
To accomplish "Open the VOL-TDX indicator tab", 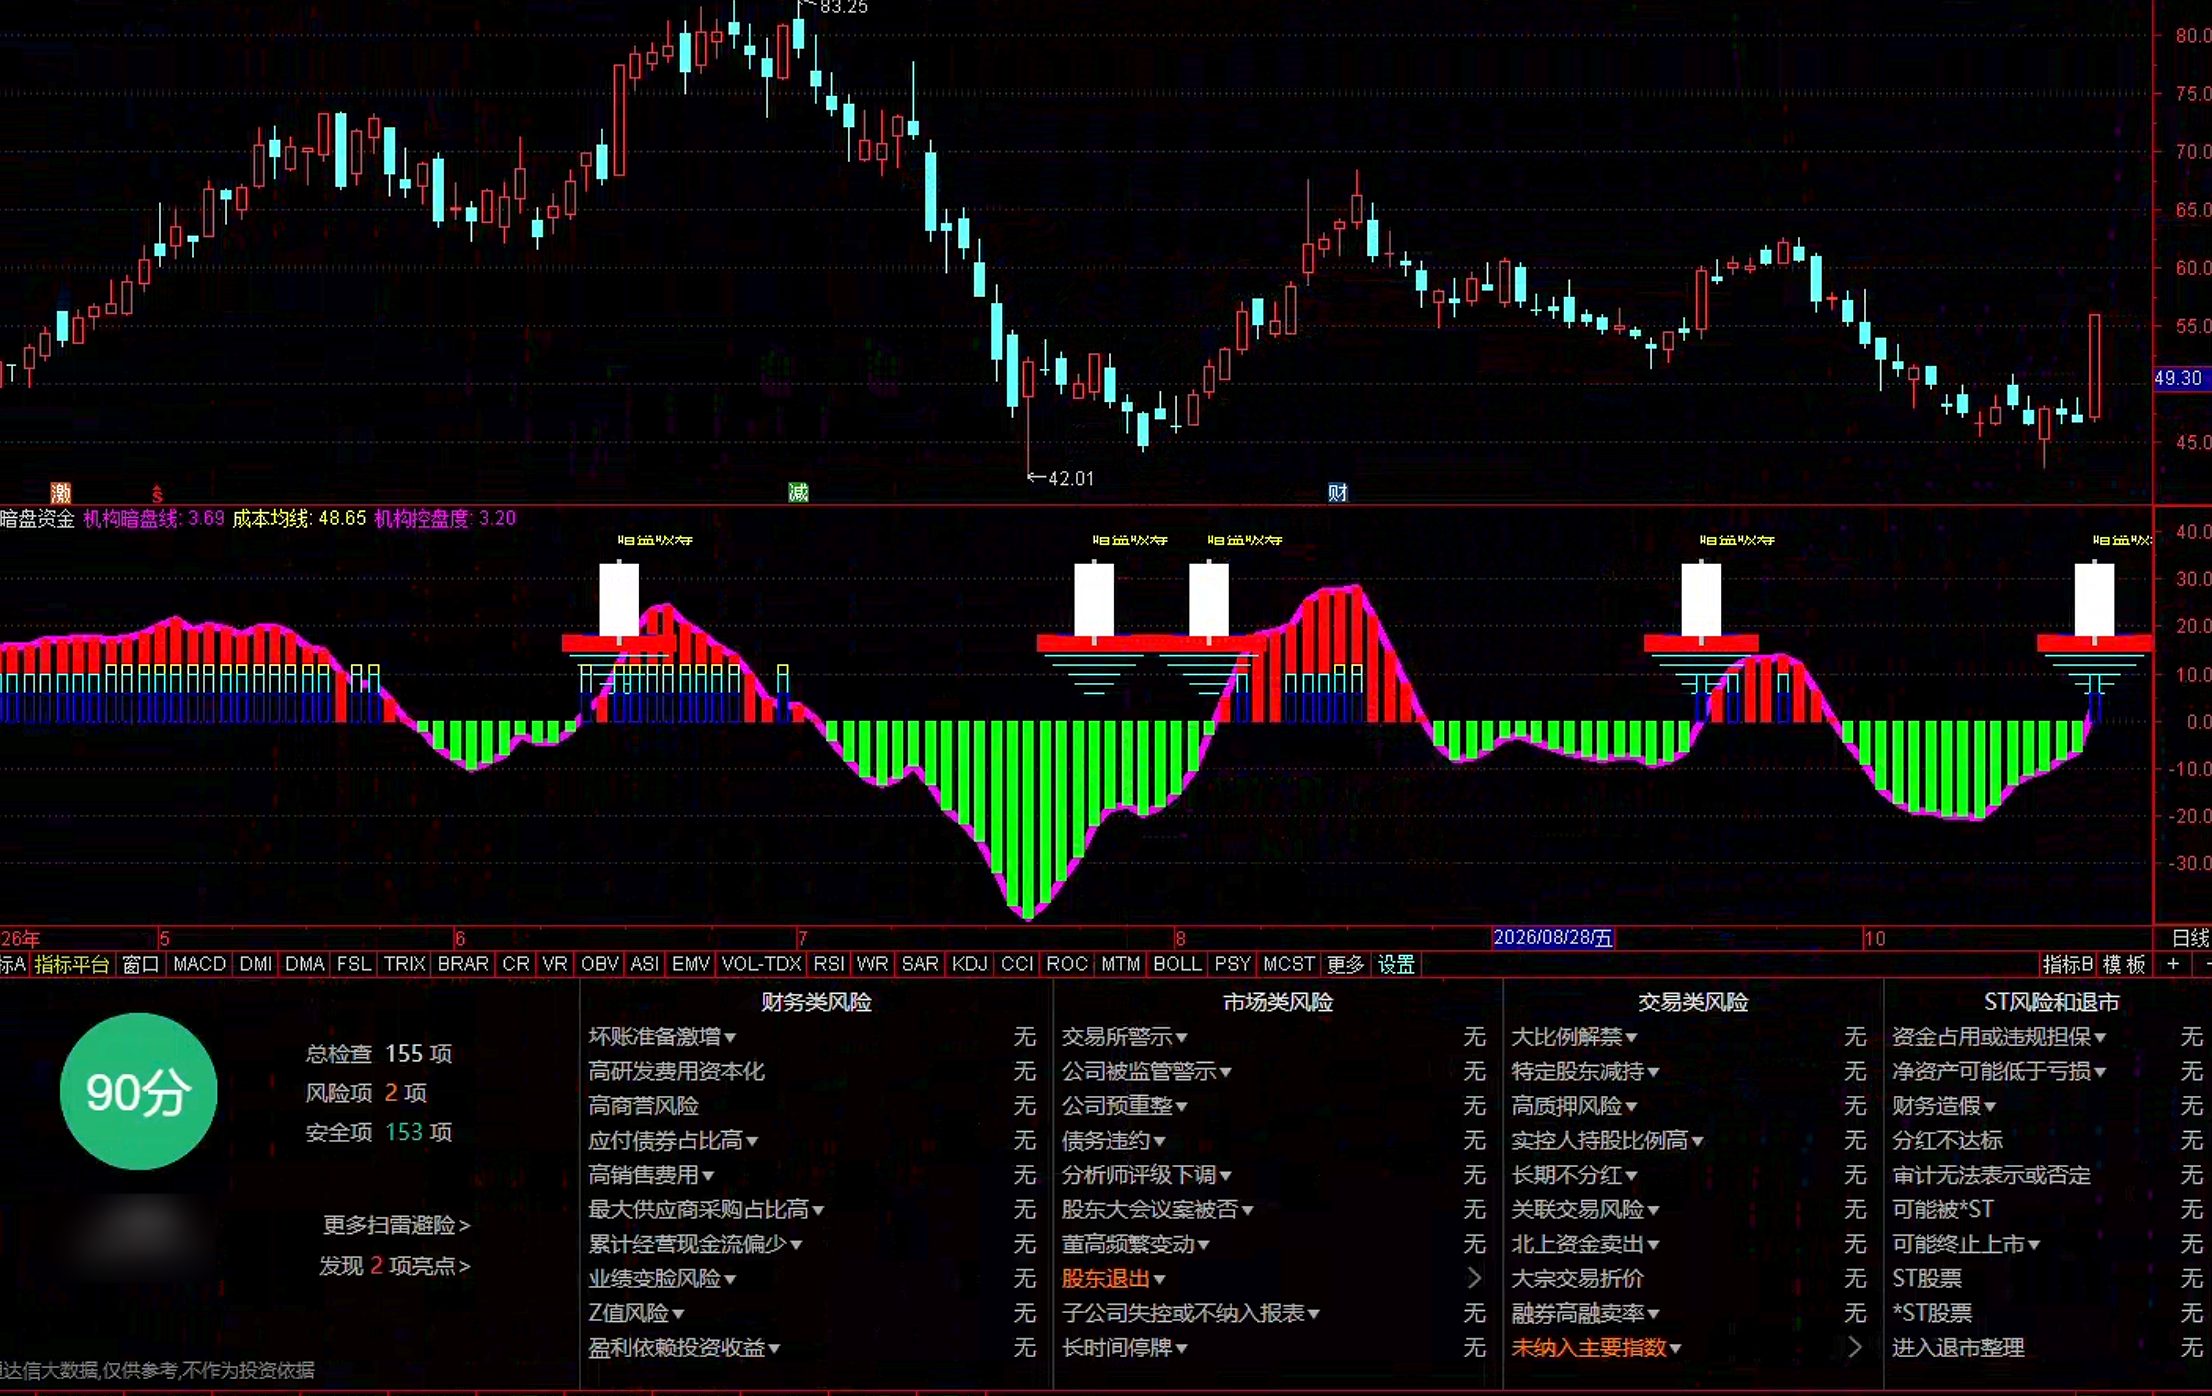I will pyautogui.click(x=761, y=964).
